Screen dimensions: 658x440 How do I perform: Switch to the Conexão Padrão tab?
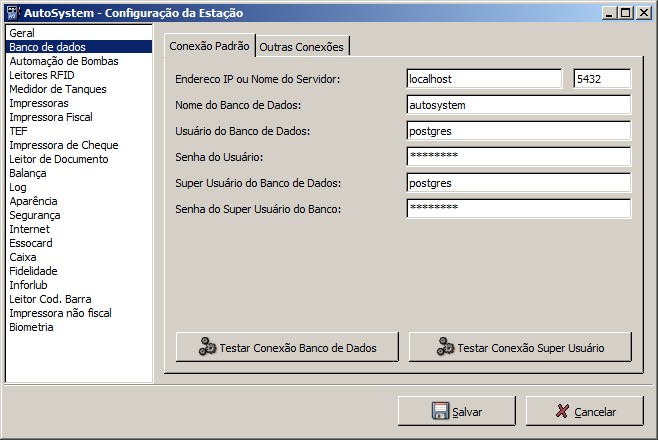coord(209,46)
